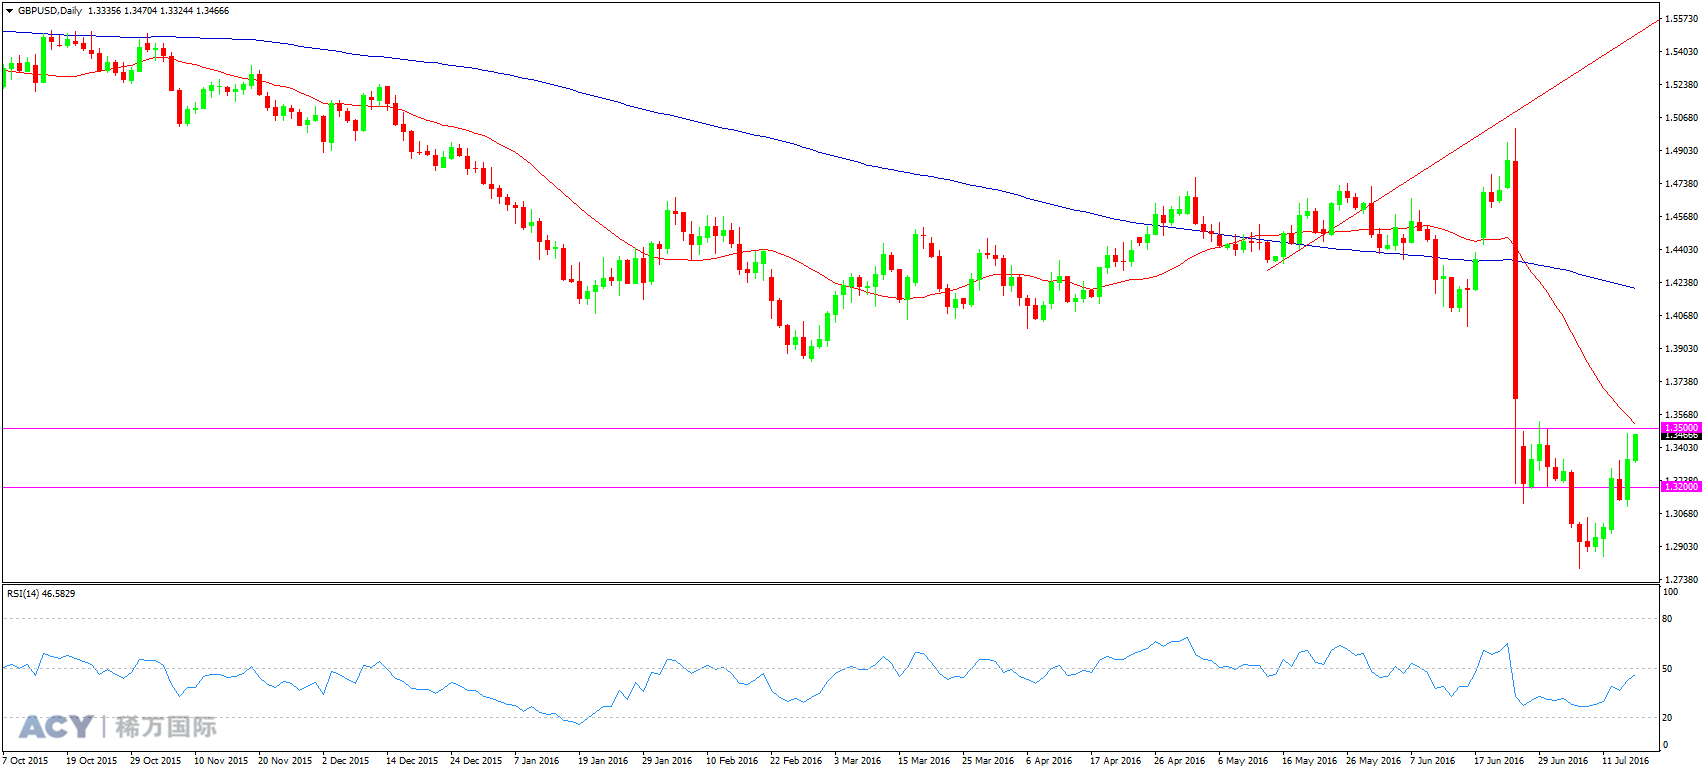Click the 3 Mar 2016 date label
Image resolution: width=1702 pixels, height=772 pixels.
[x=858, y=761]
